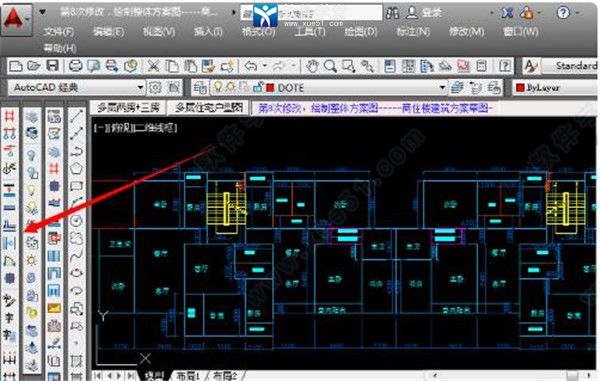The height and width of the screenshot is (381, 600).
Task: Click the Open file folder icon
Action: (x=34, y=66)
